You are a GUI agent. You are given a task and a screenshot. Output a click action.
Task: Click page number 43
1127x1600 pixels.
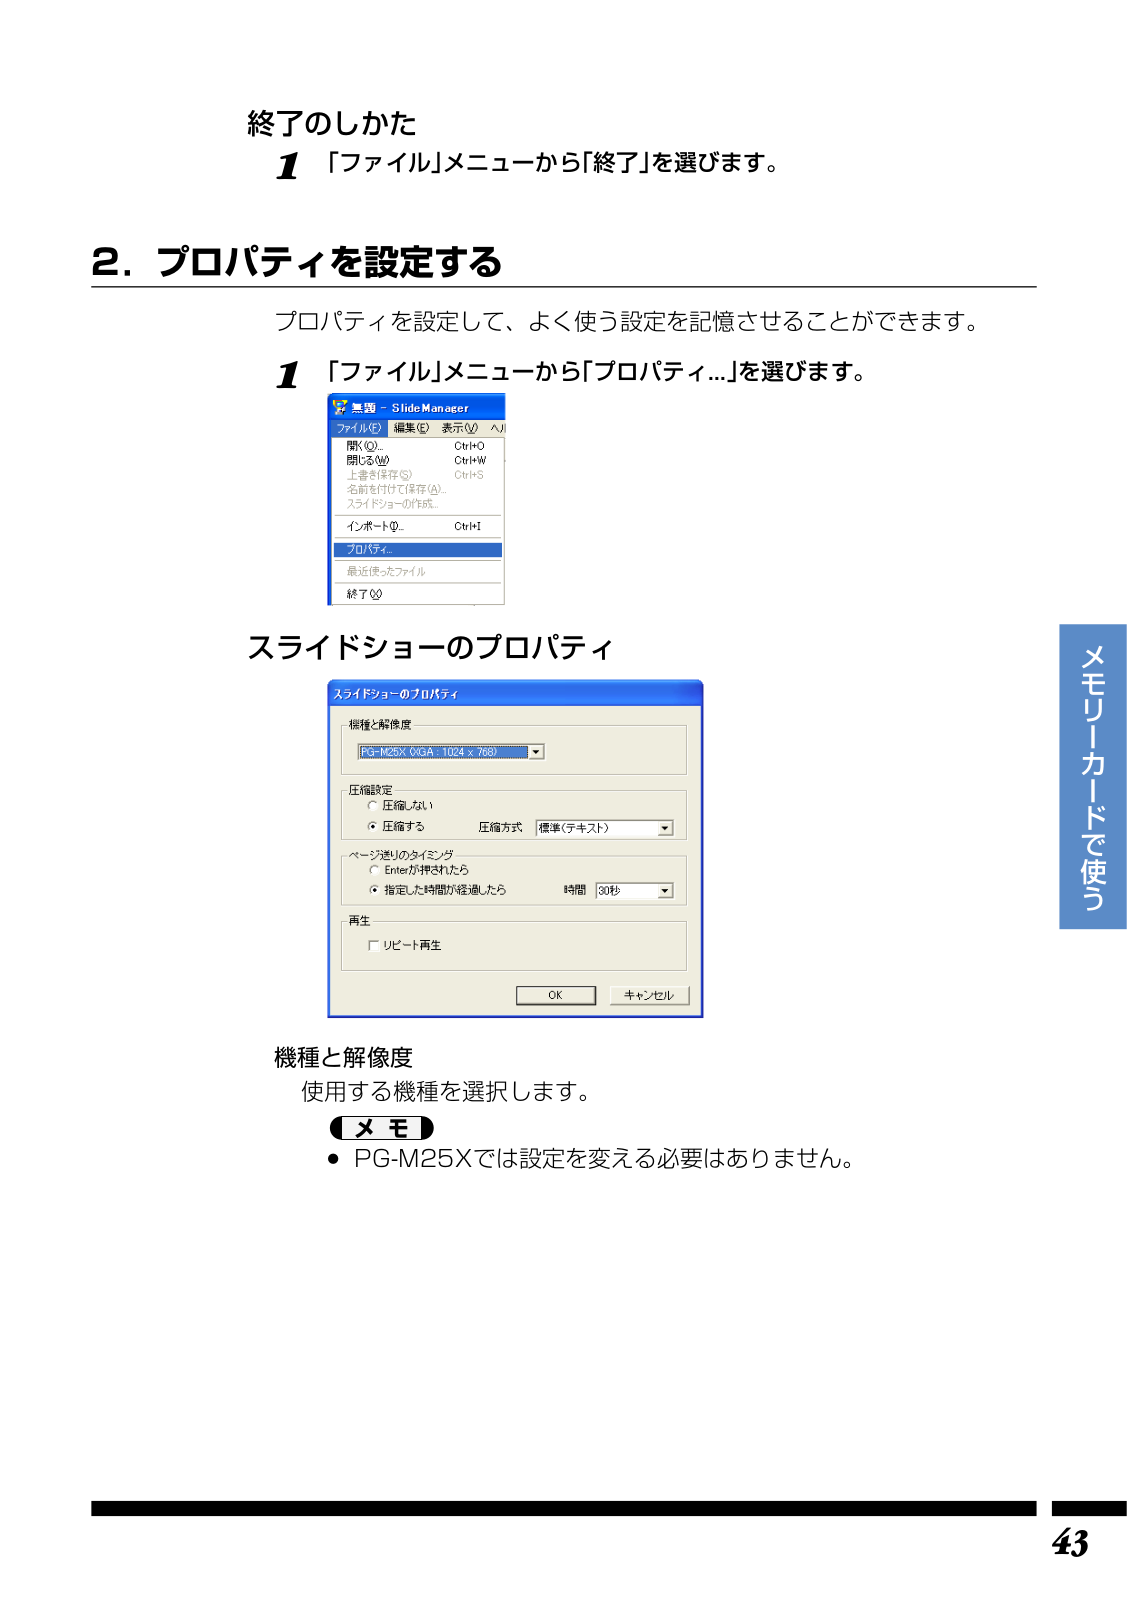coord(1069,1543)
